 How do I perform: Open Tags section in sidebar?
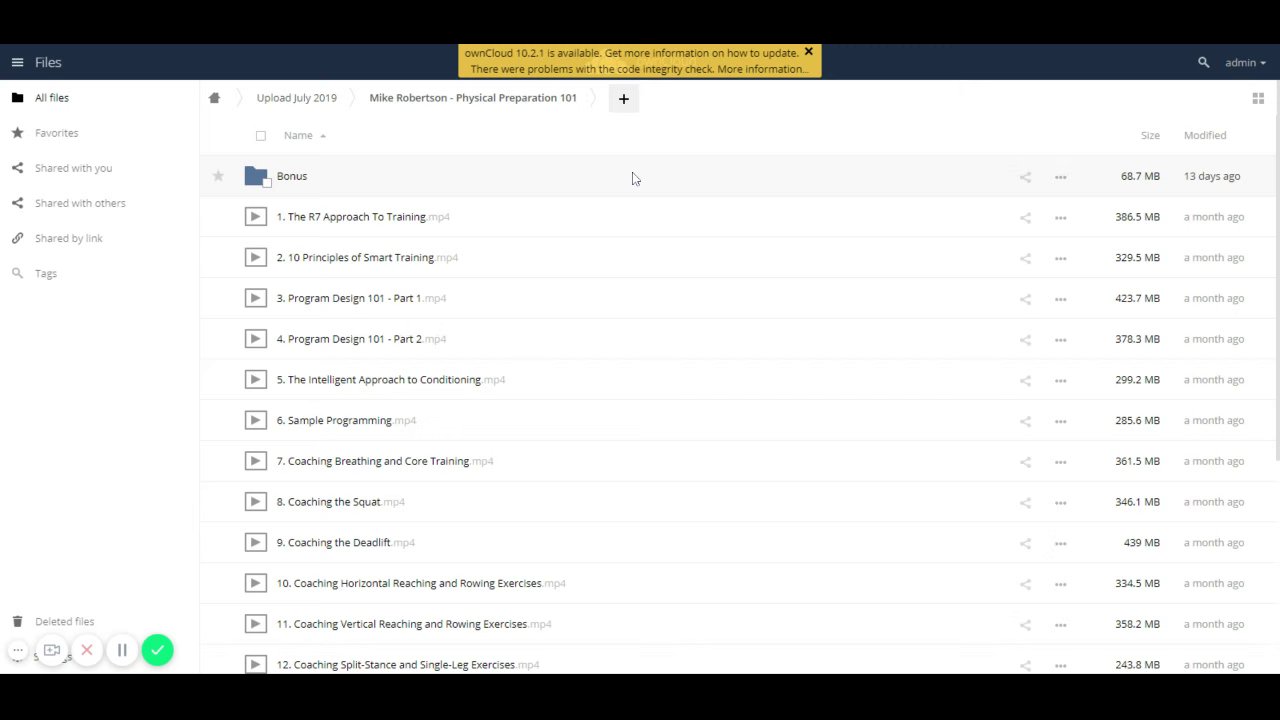pyautogui.click(x=46, y=273)
